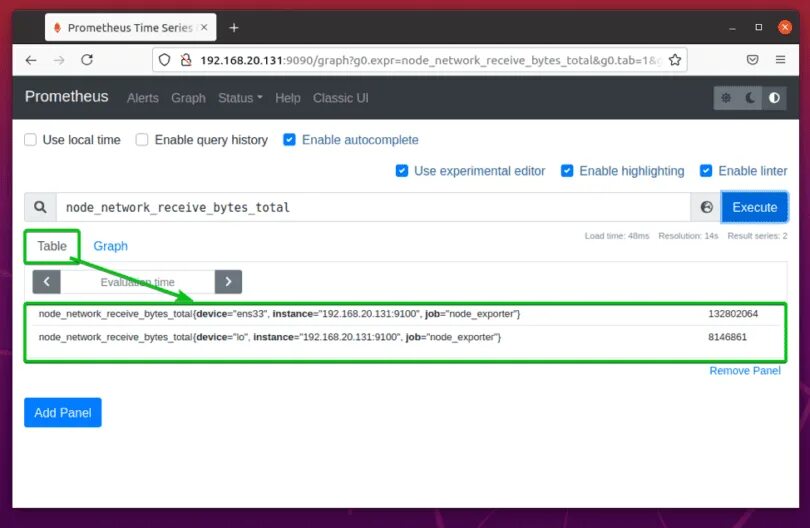The width and height of the screenshot is (810, 528).
Task: Maximize the browser window
Action: pyautogui.click(x=758, y=27)
